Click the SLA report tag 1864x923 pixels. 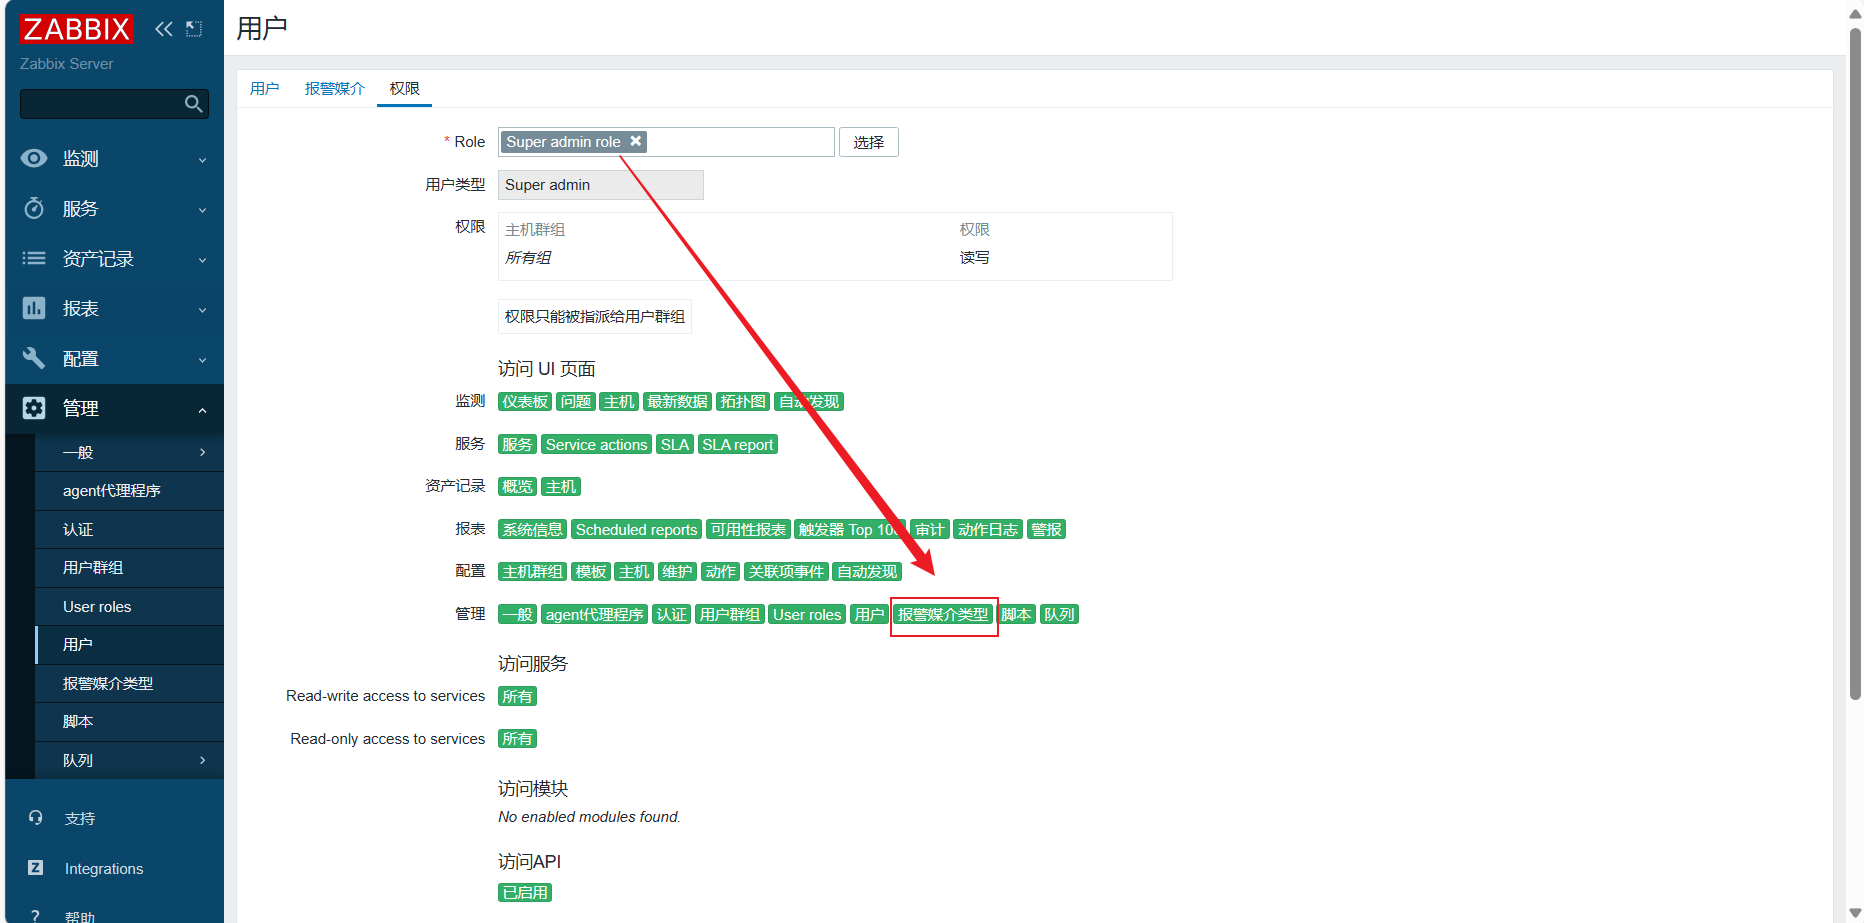coord(737,444)
